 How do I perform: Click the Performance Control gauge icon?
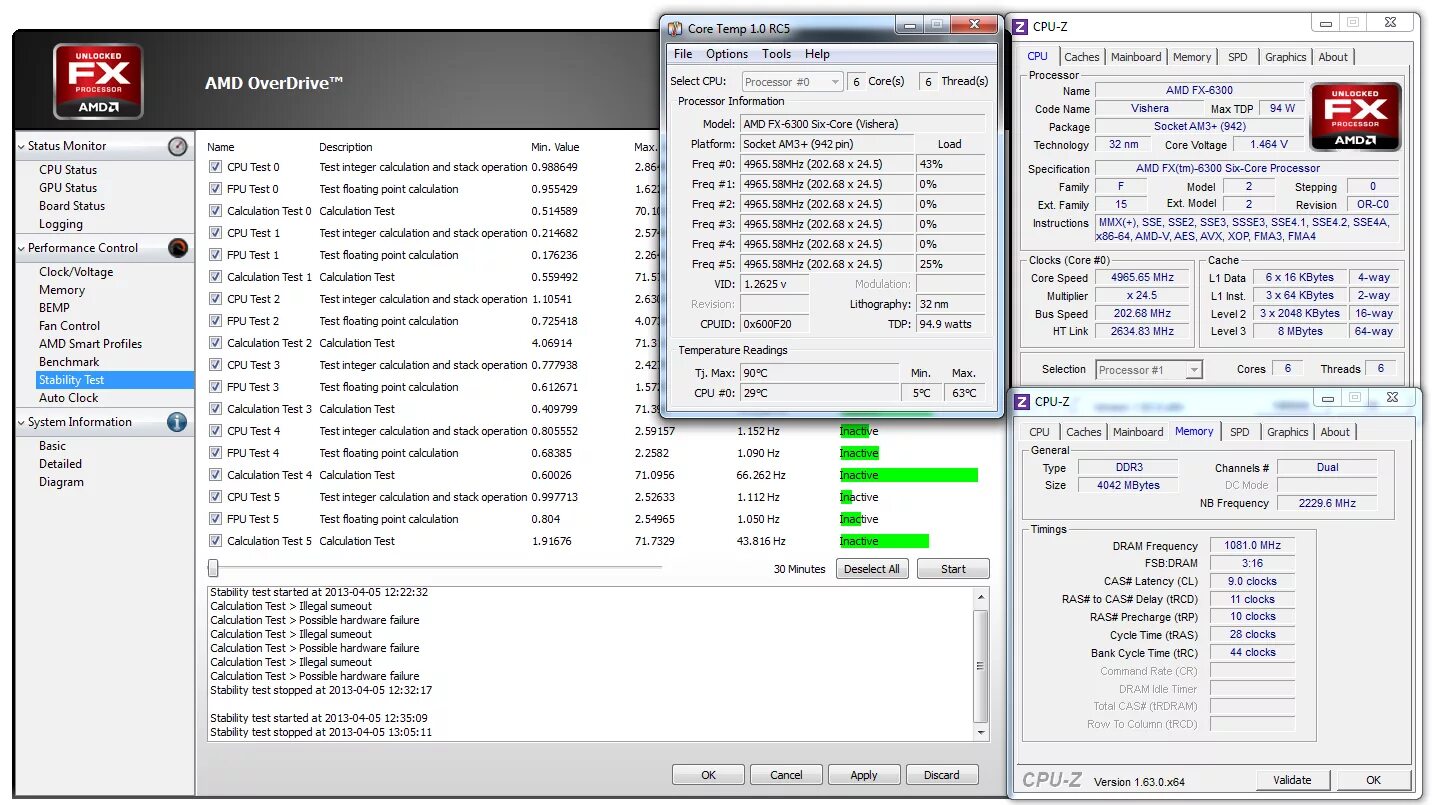coord(178,247)
